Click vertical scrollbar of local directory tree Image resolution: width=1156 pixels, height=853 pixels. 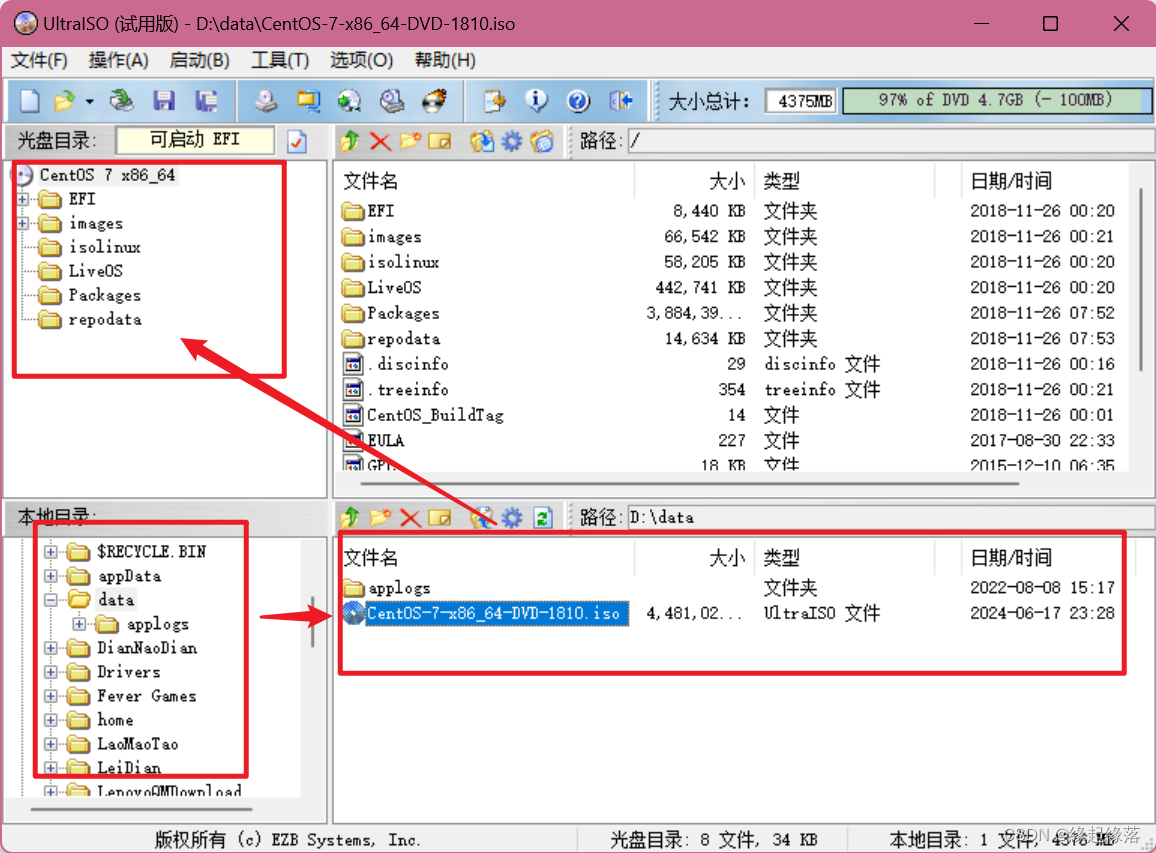tap(313, 622)
